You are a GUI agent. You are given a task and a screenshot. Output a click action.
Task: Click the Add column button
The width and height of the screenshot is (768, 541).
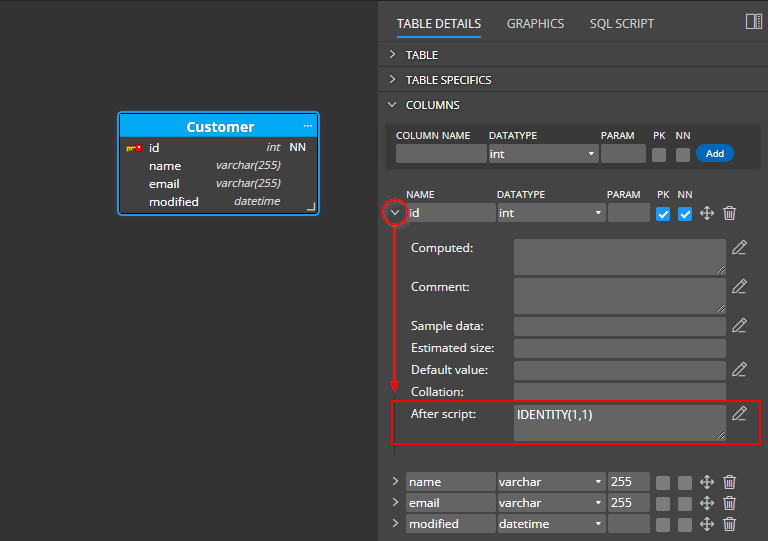pos(715,154)
